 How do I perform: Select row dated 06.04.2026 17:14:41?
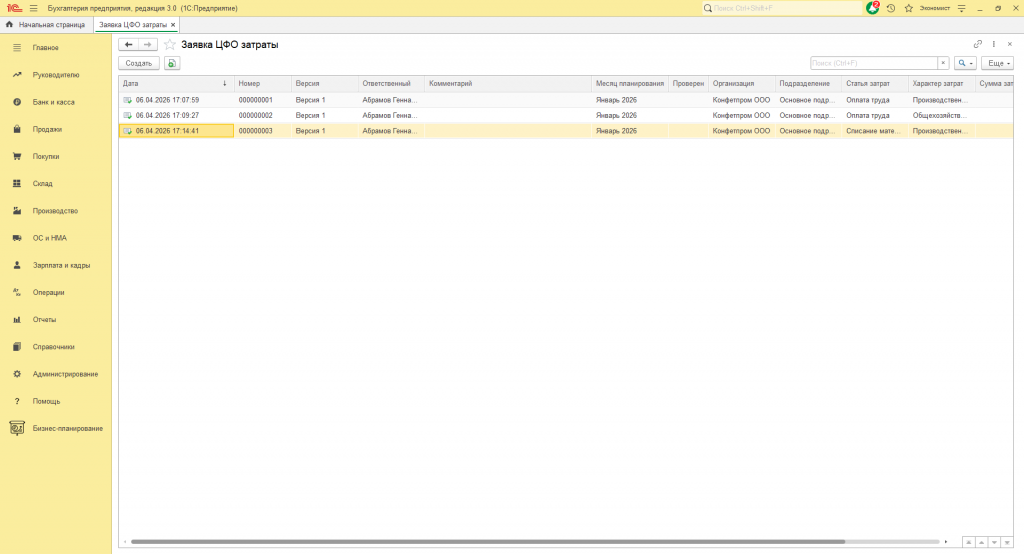[x=566, y=131]
